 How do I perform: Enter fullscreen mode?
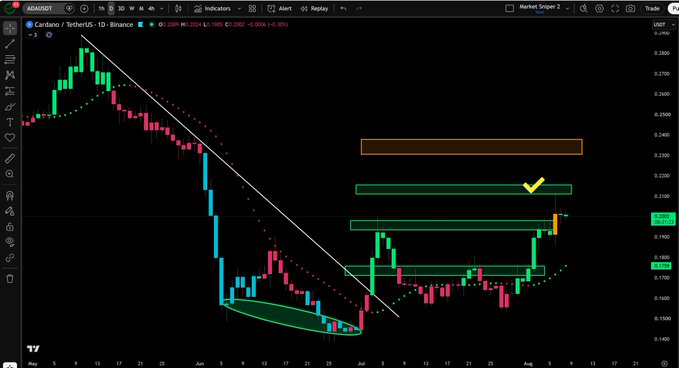[615, 8]
